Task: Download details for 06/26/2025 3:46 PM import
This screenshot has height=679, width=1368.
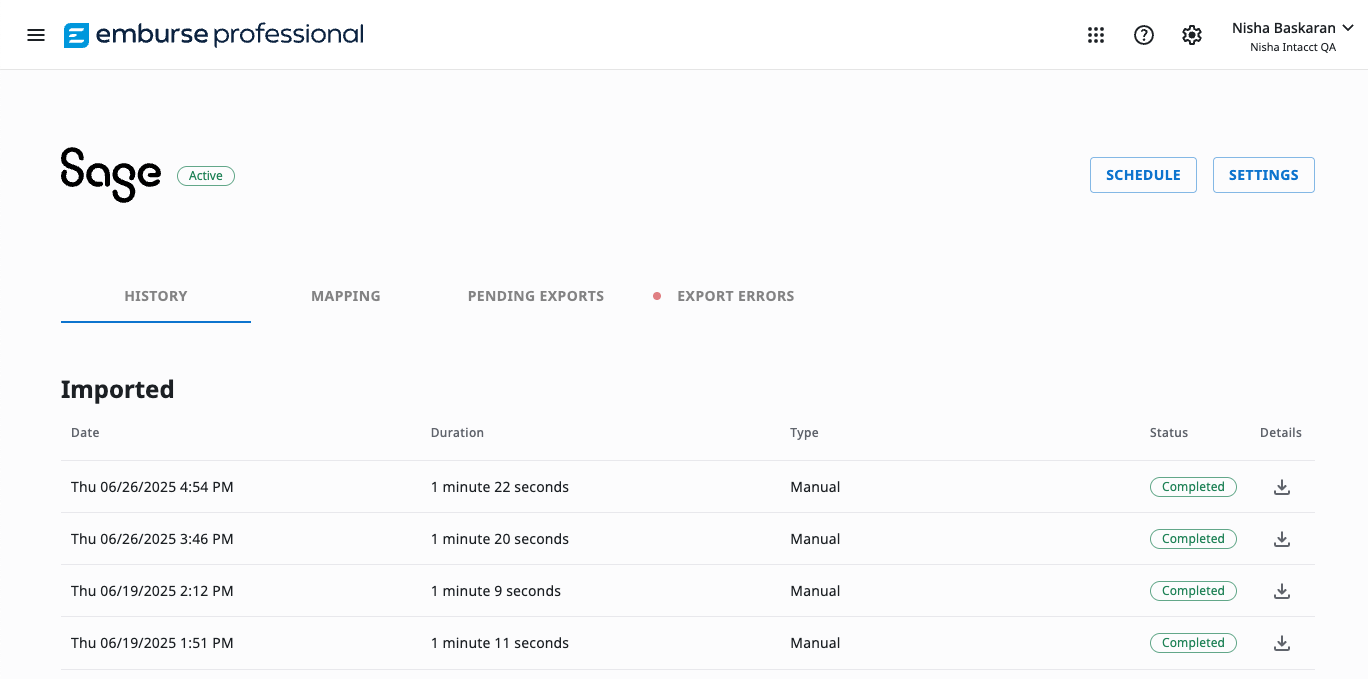Action: (1282, 539)
